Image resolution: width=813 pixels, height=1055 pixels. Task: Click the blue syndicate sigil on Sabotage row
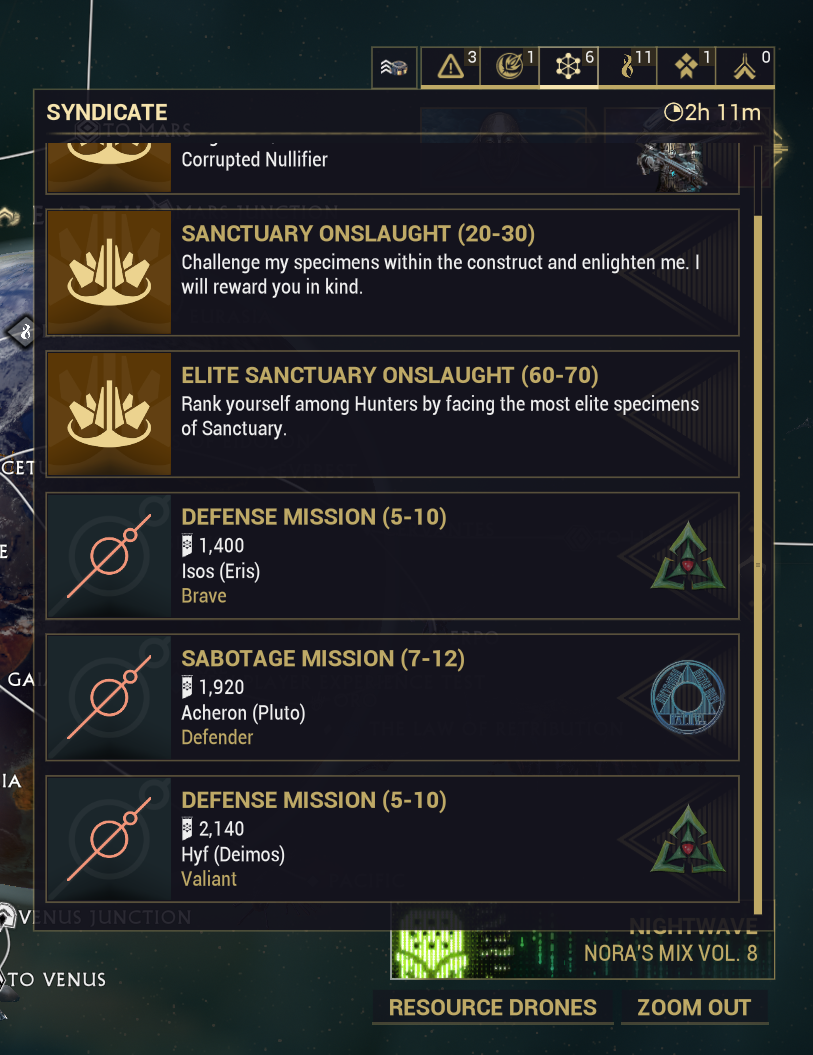687,697
